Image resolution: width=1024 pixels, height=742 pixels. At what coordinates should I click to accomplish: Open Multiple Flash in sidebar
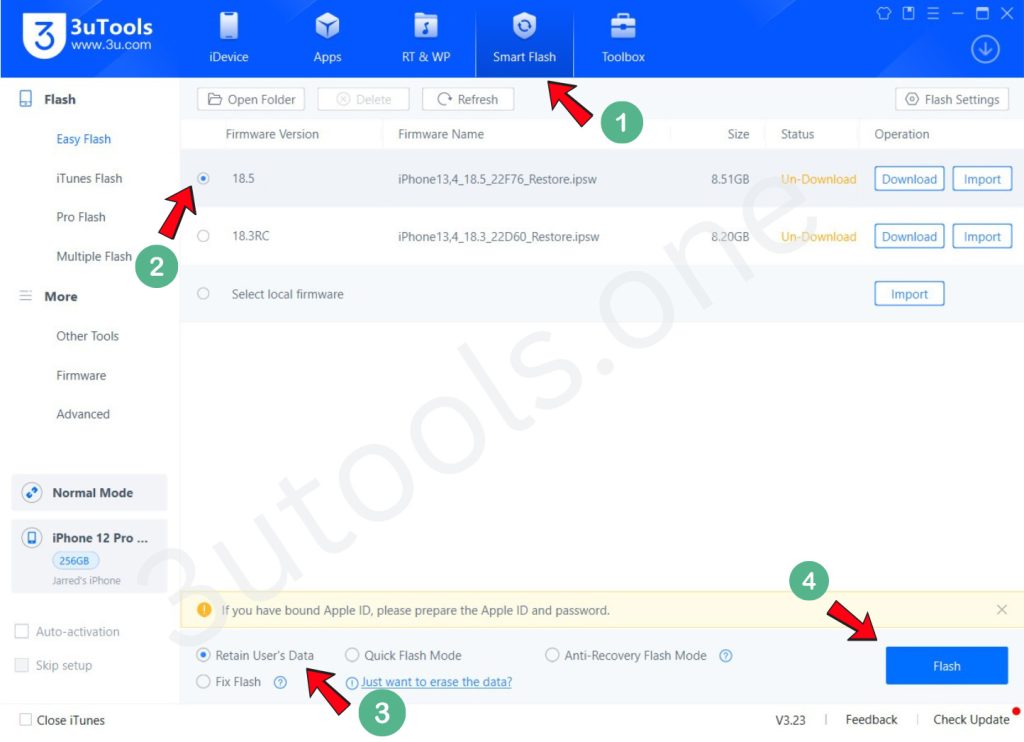click(94, 256)
